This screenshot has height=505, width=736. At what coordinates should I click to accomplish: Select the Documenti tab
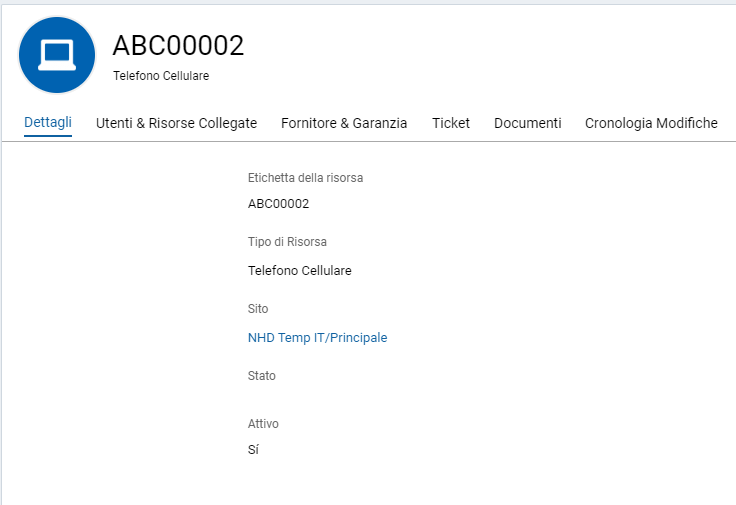point(528,123)
